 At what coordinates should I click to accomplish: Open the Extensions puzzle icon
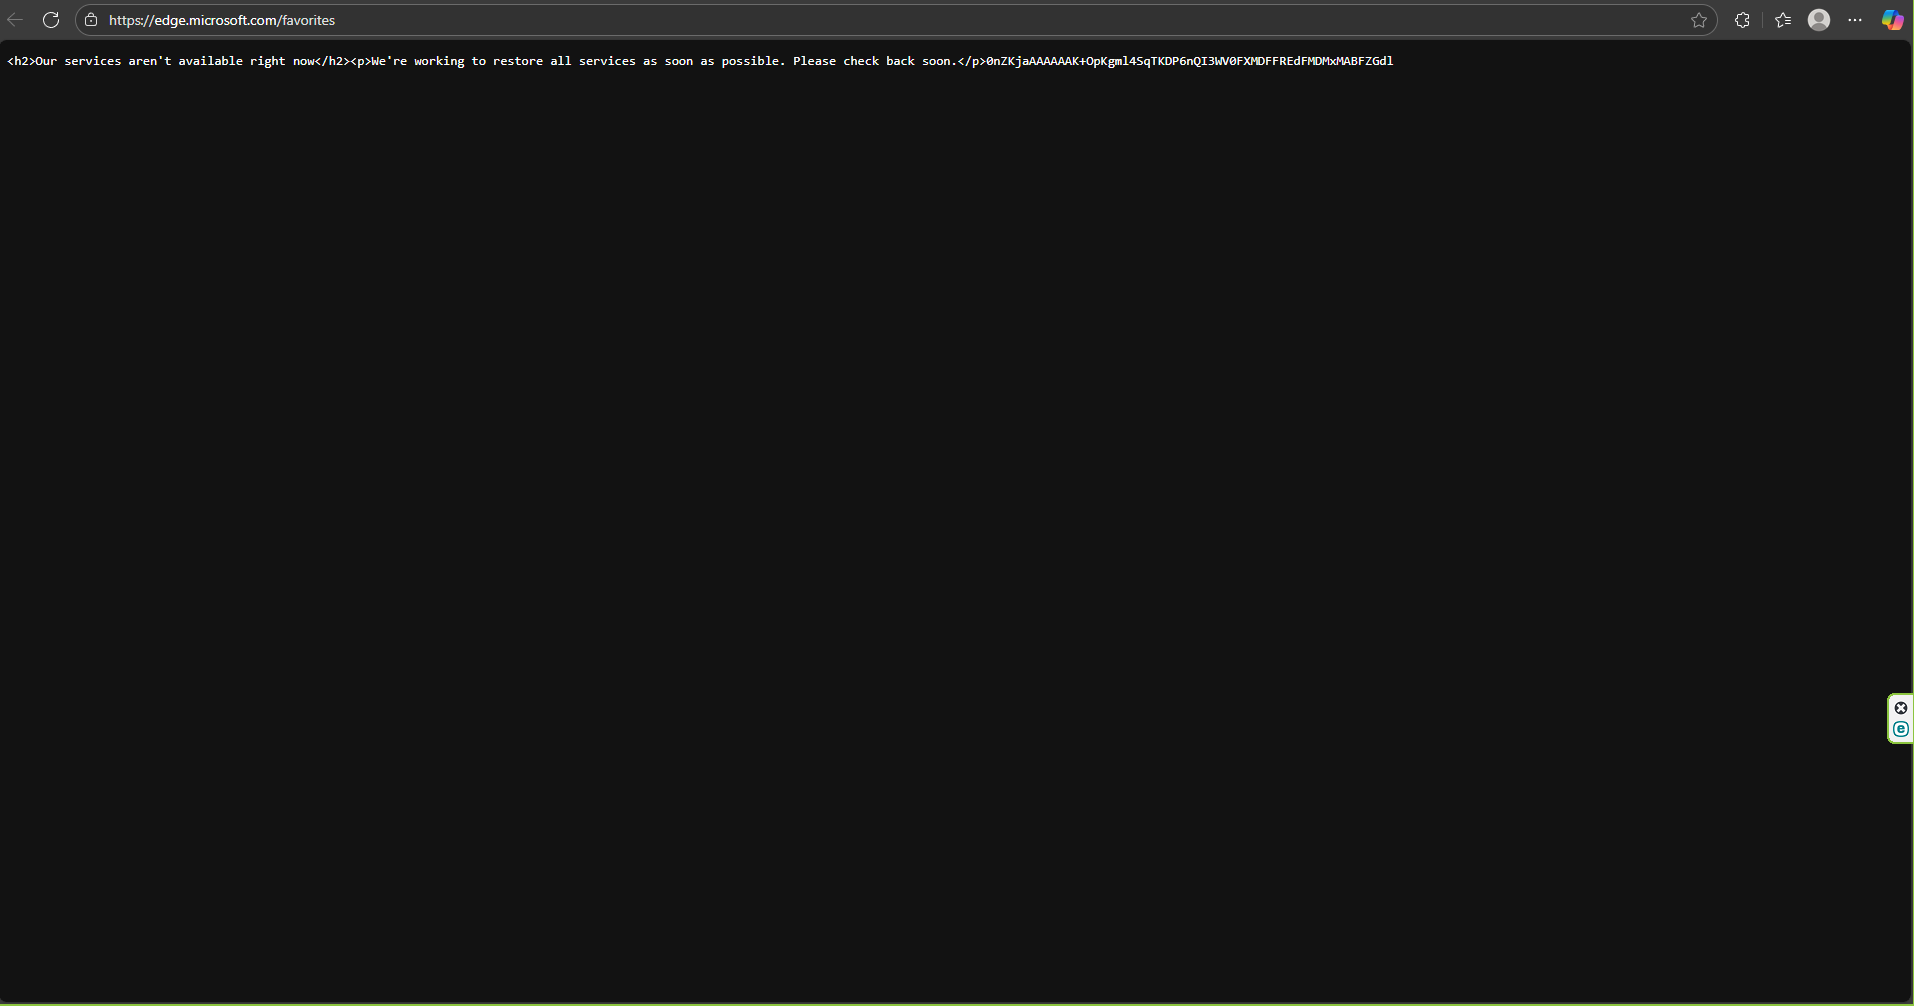(x=1742, y=20)
